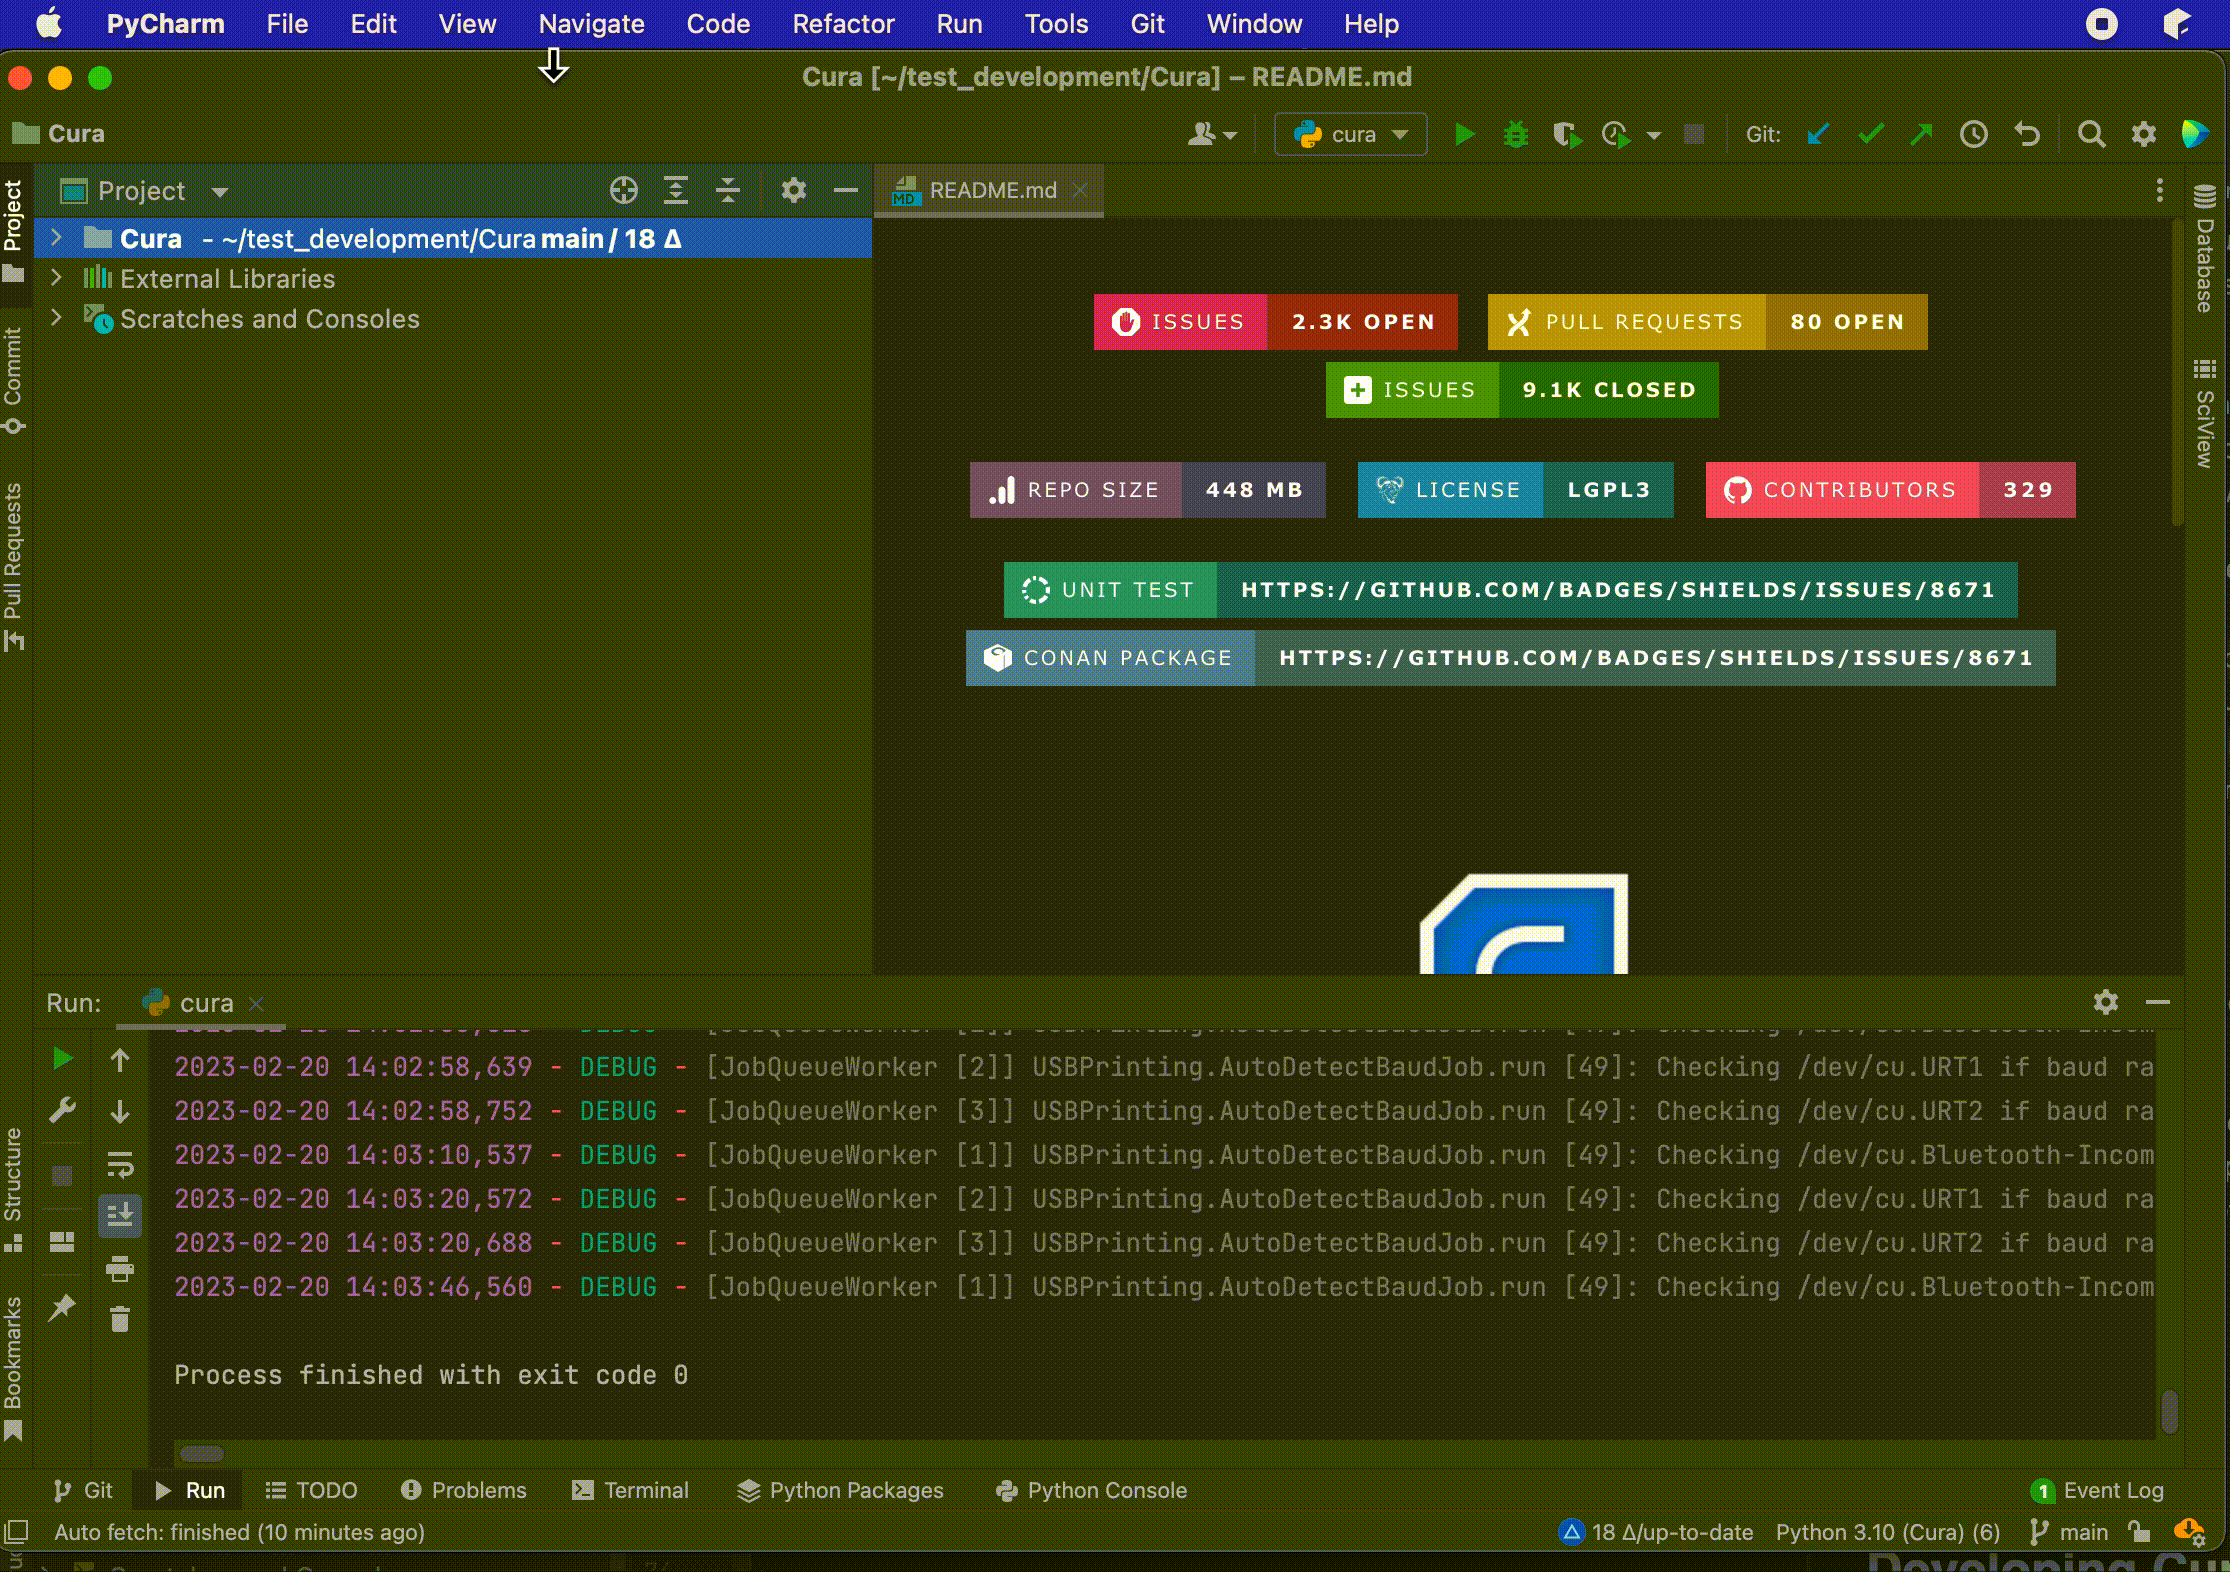Open run configuration wrench in Run panel
The height and width of the screenshot is (1572, 2230).
click(x=62, y=1111)
